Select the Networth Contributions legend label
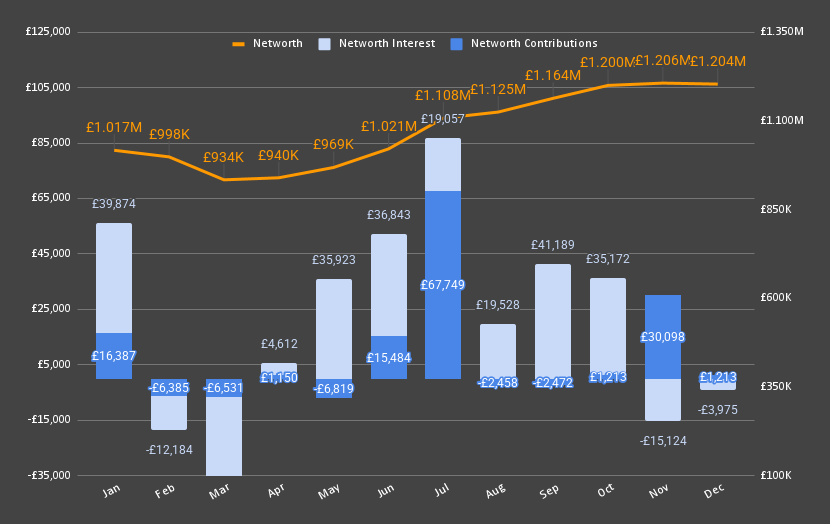Image resolution: width=830 pixels, height=524 pixels. click(x=534, y=44)
